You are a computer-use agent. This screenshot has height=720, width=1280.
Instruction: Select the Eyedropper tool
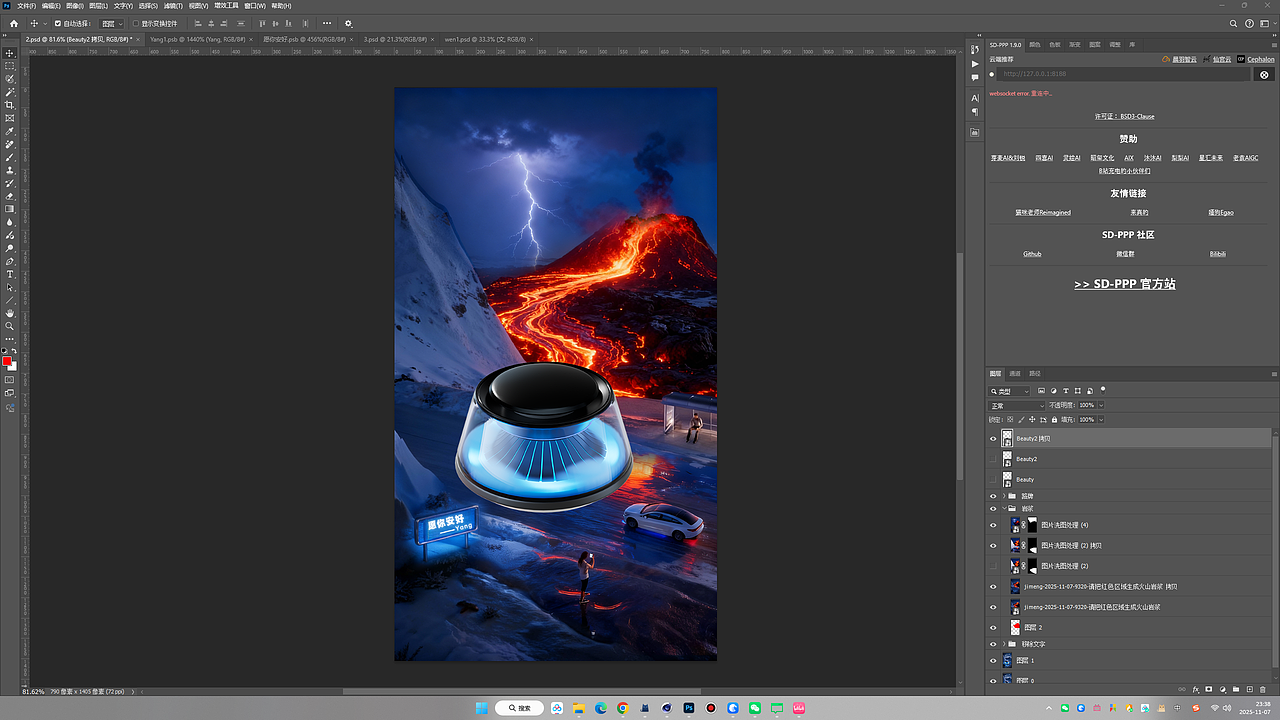(10, 131)
